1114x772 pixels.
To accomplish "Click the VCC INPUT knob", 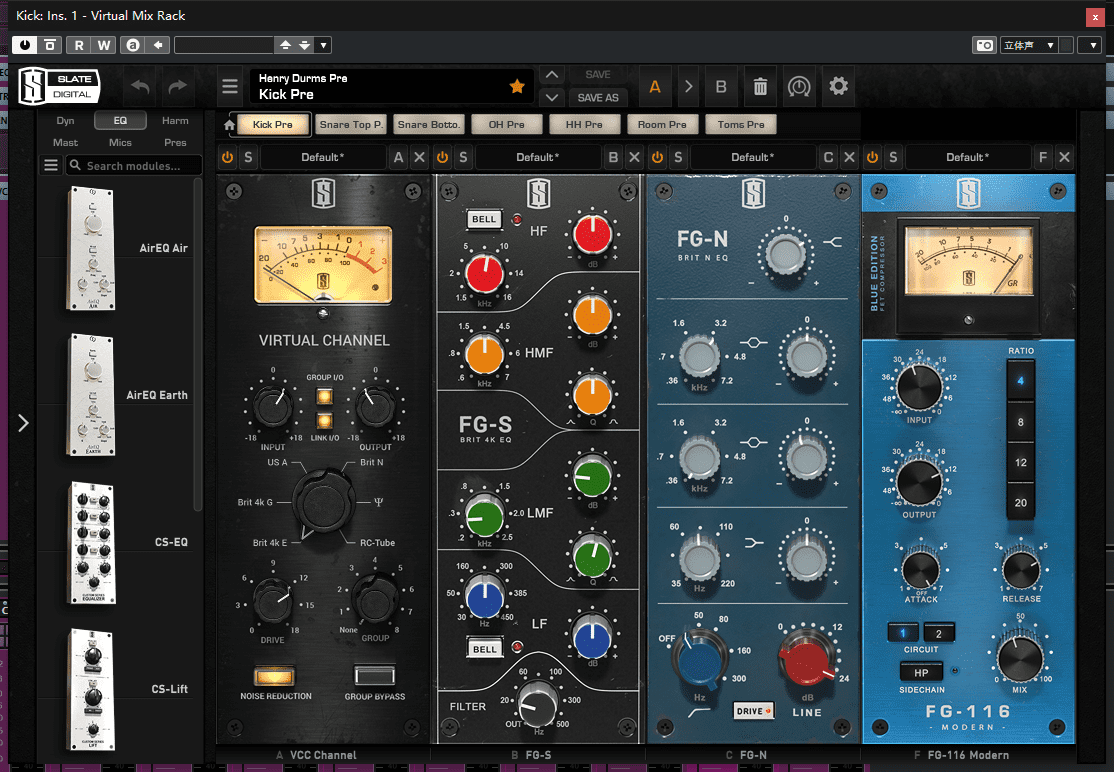I will (x=273, y=408).
